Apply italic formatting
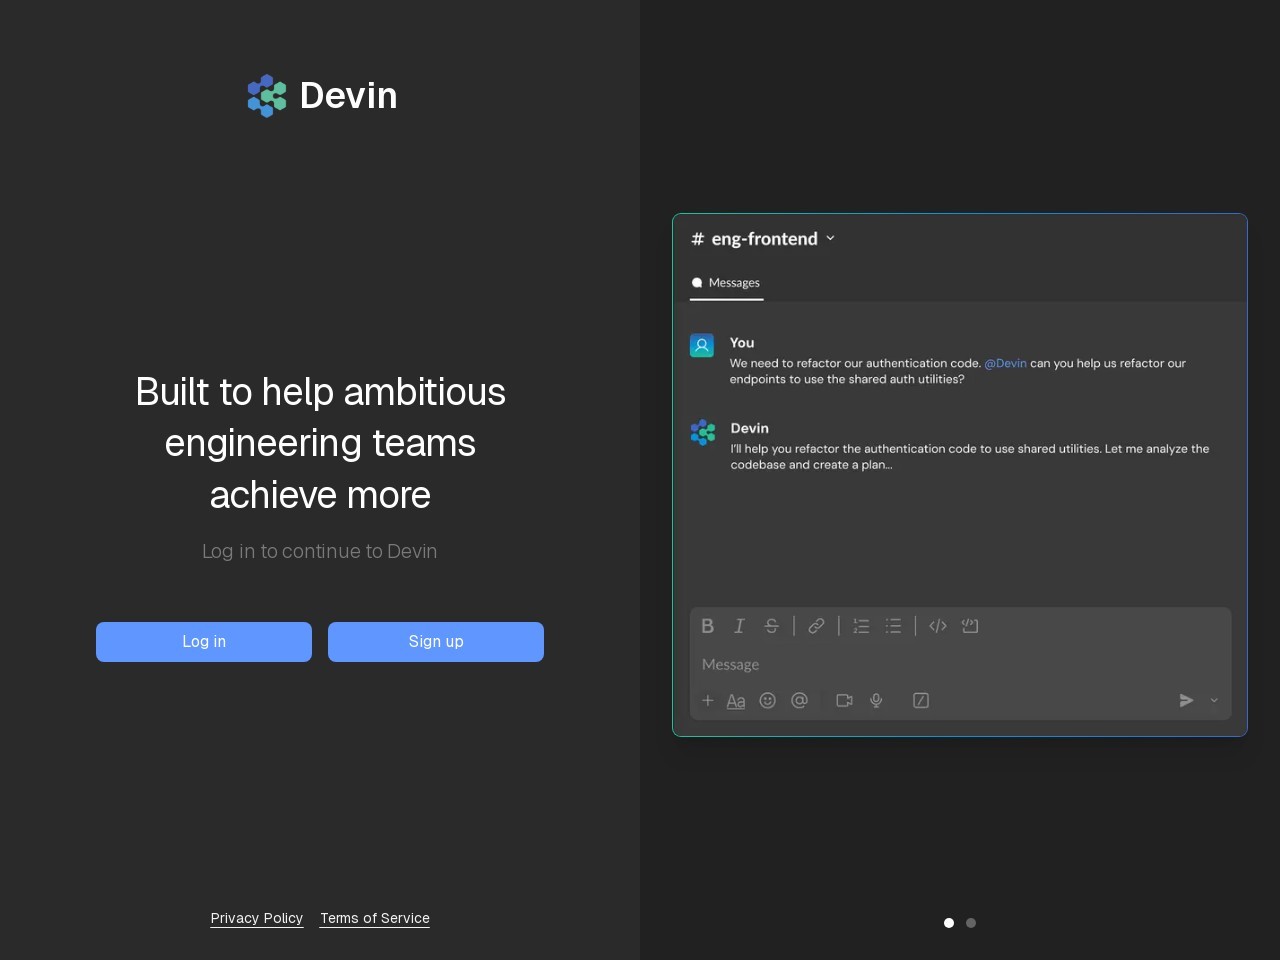The image size is (1280, 960). [x=739, y=625]
